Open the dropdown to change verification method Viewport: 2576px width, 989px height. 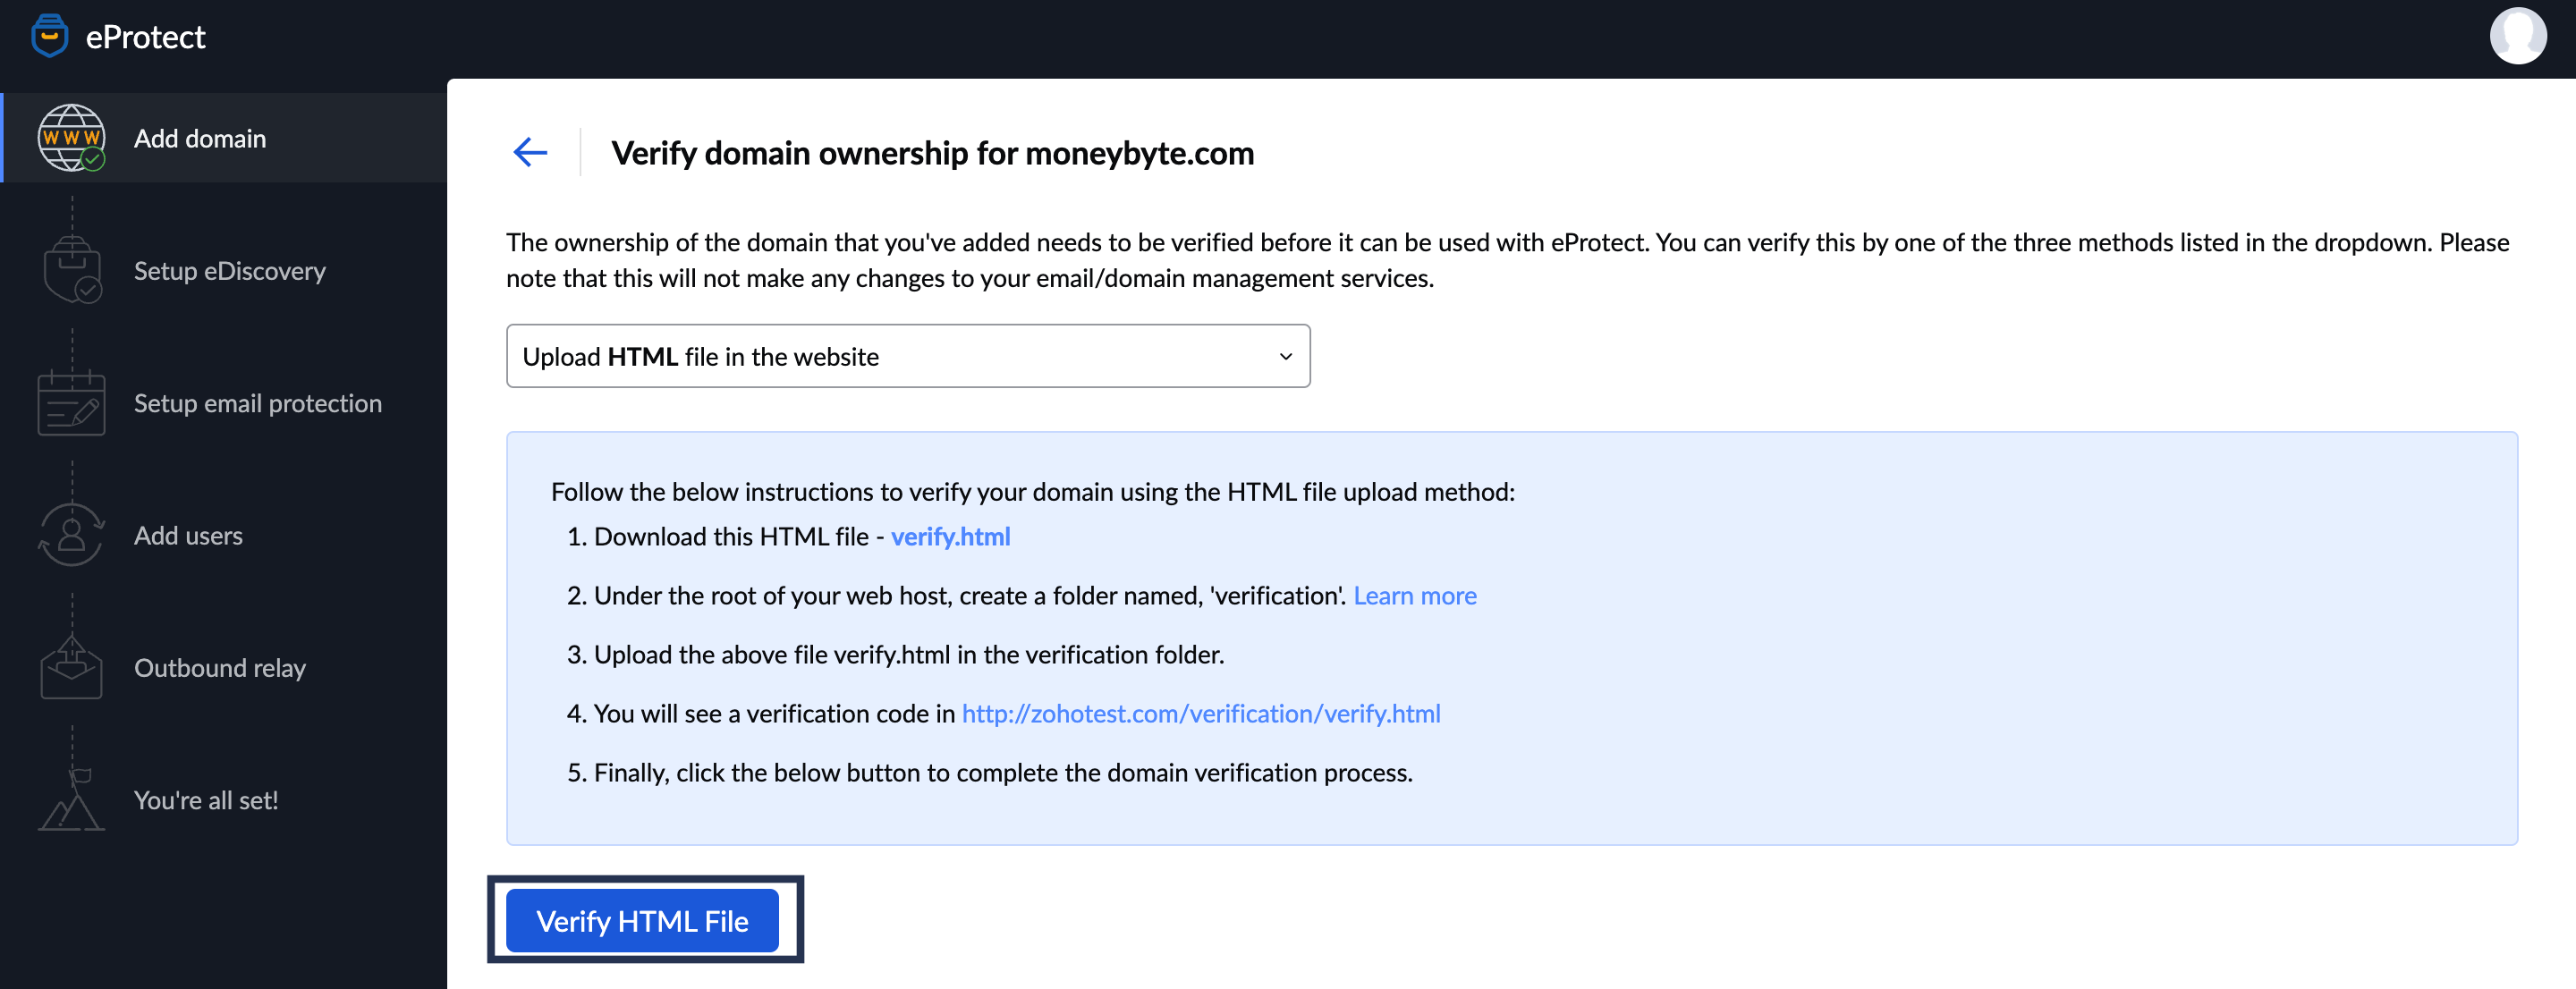(x=907, y=355)
